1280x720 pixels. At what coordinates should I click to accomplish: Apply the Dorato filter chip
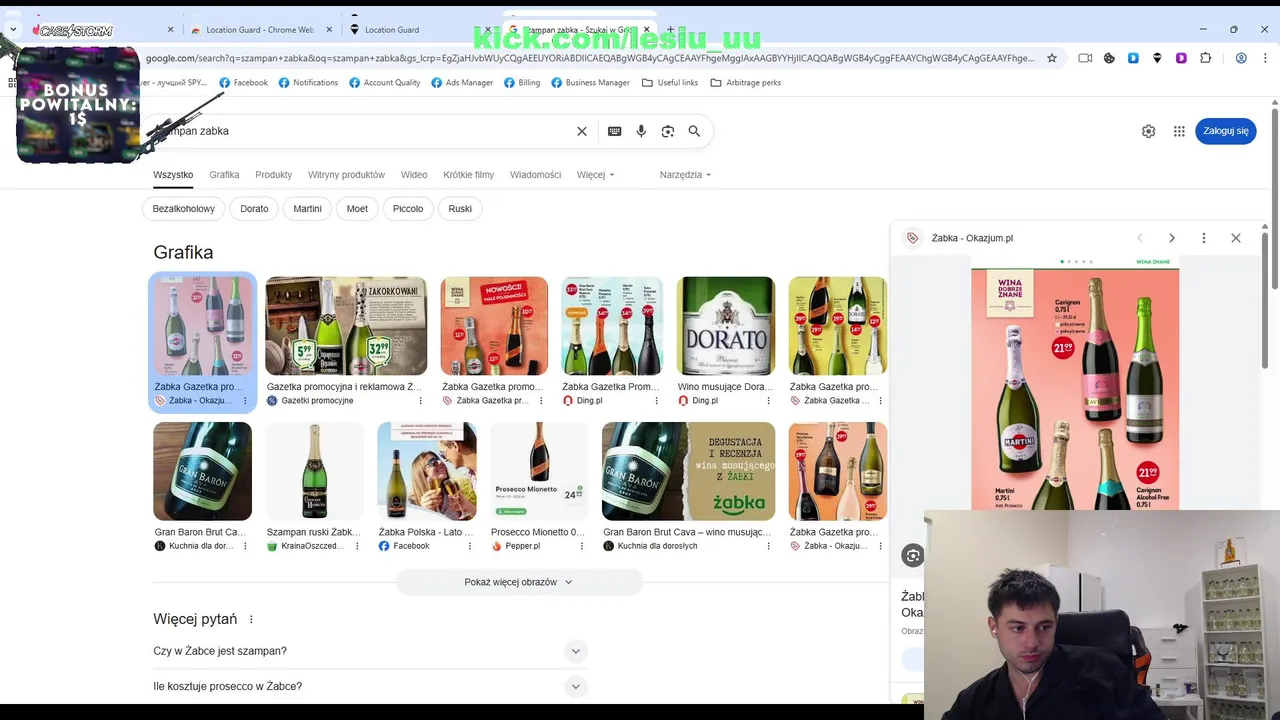point(254,209)
